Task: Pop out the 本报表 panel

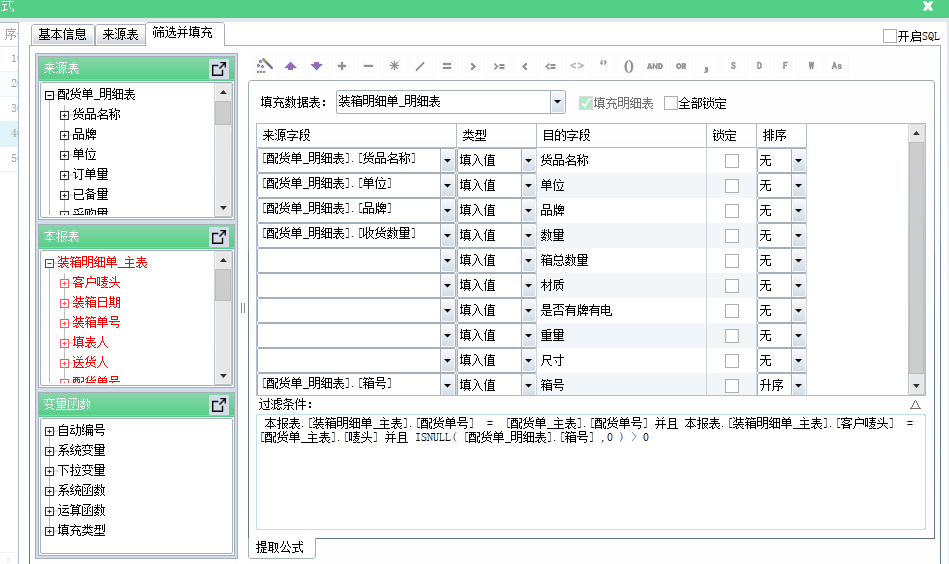Action: (219, 237)
